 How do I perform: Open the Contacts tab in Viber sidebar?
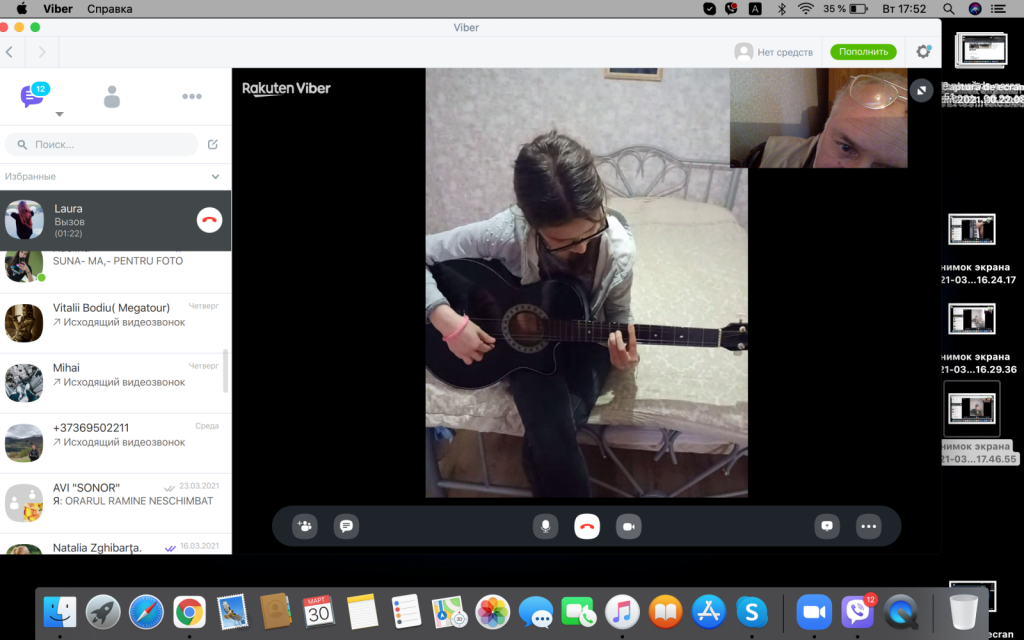[x=112, y=97]
